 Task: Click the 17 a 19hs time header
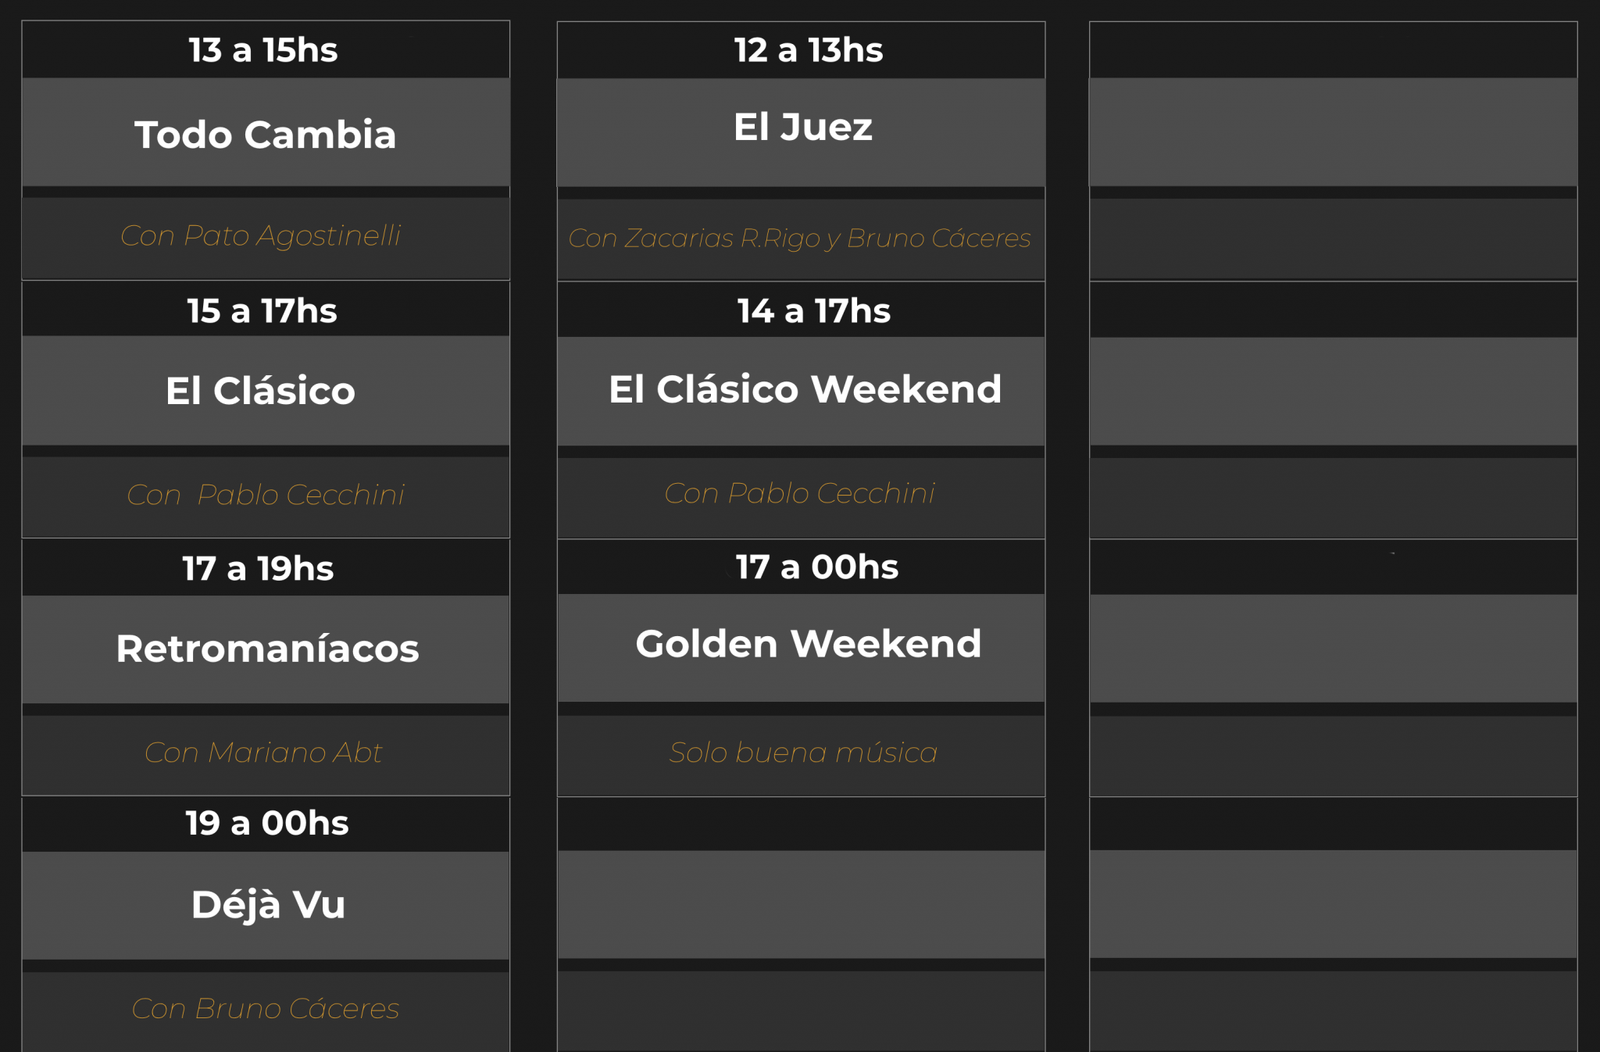tap(258, 568)
